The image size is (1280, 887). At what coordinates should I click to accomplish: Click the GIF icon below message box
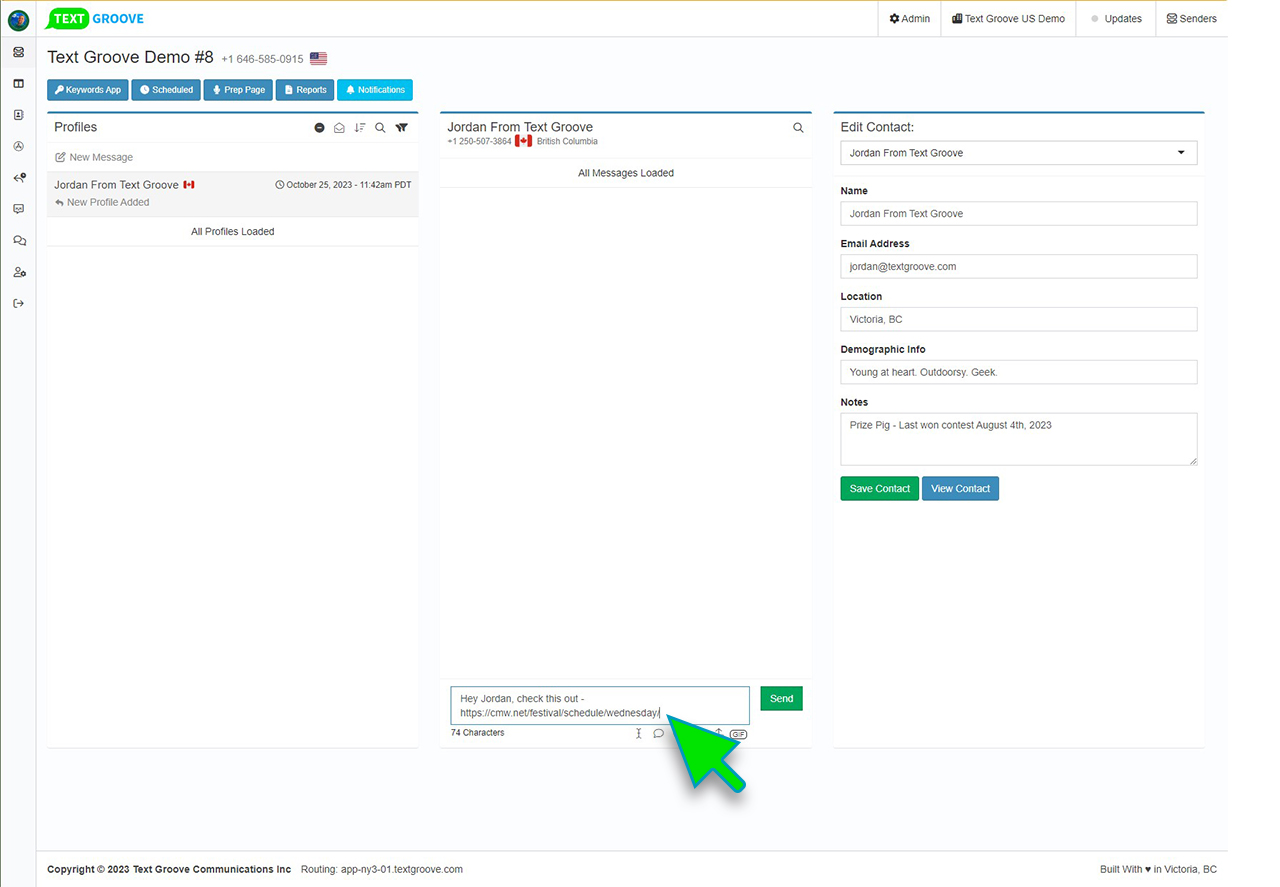pyautogui.click(x=738, y=734)
